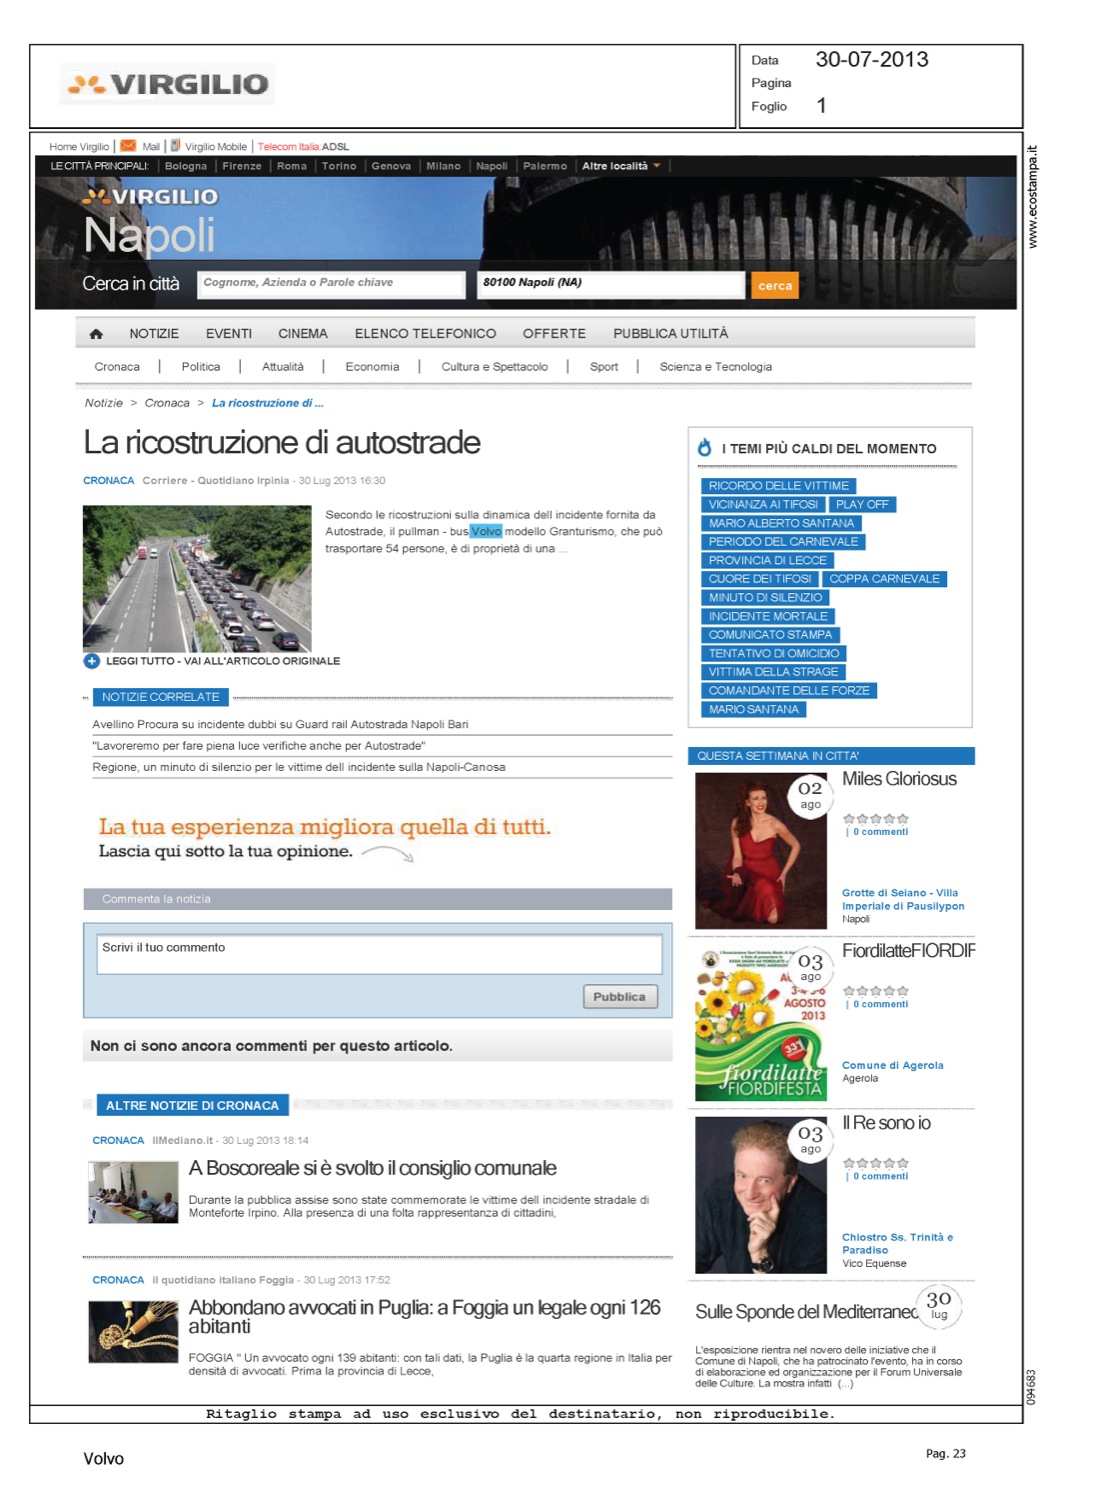1101x1500 pixels.
Task: Click the home icon in navigation bar
Action: 96,334
